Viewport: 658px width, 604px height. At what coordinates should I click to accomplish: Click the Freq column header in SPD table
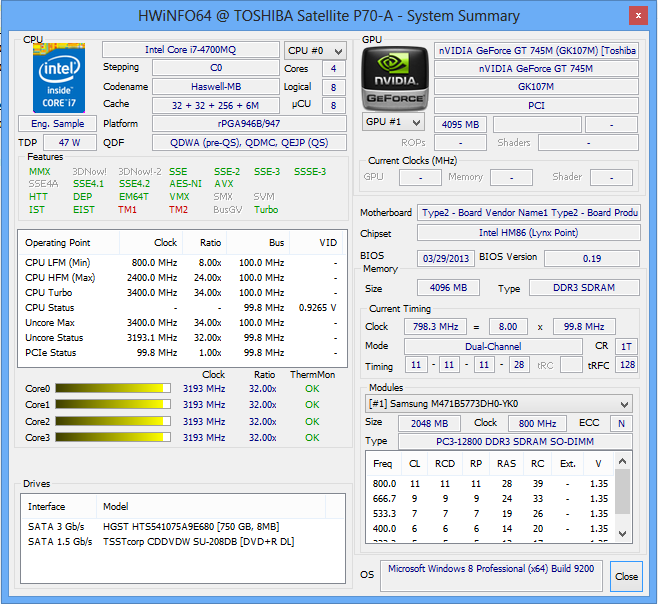(383, 464)
